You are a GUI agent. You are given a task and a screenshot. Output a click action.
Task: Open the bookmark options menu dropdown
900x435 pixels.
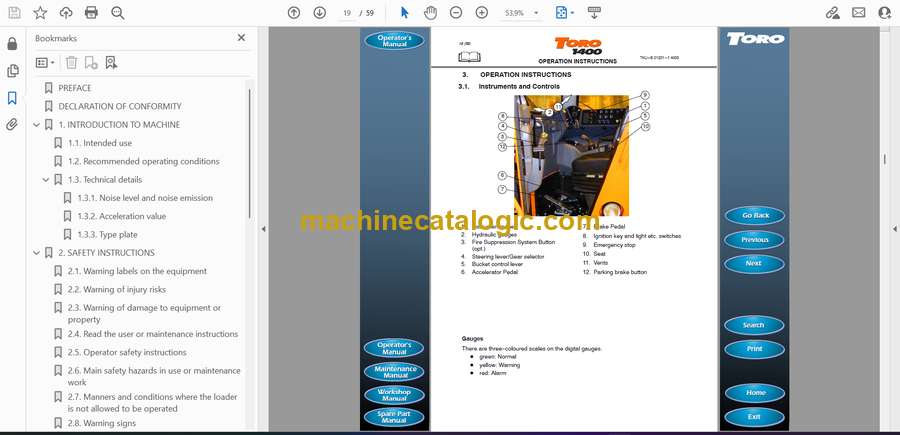click(x=45, y=63)
